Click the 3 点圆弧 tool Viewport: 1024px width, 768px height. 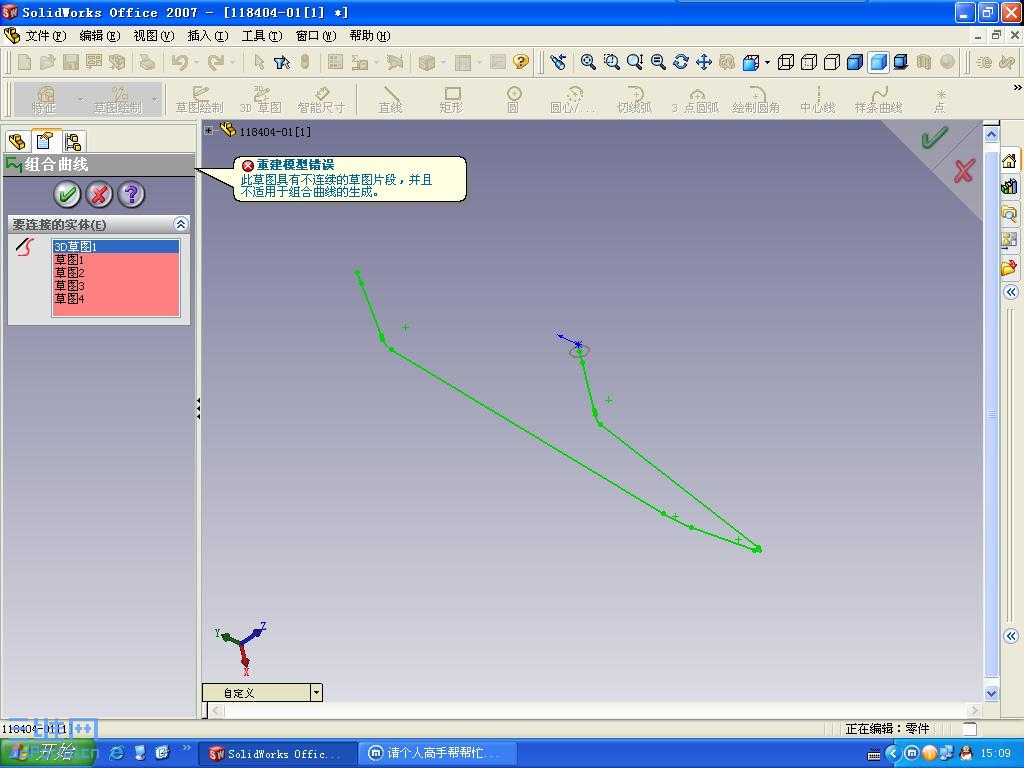(x=696, y=99)
